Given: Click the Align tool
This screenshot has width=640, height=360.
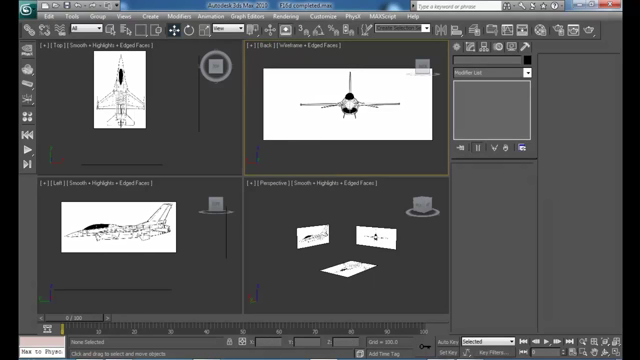Looking at the screenshot, I should [456, 30].
